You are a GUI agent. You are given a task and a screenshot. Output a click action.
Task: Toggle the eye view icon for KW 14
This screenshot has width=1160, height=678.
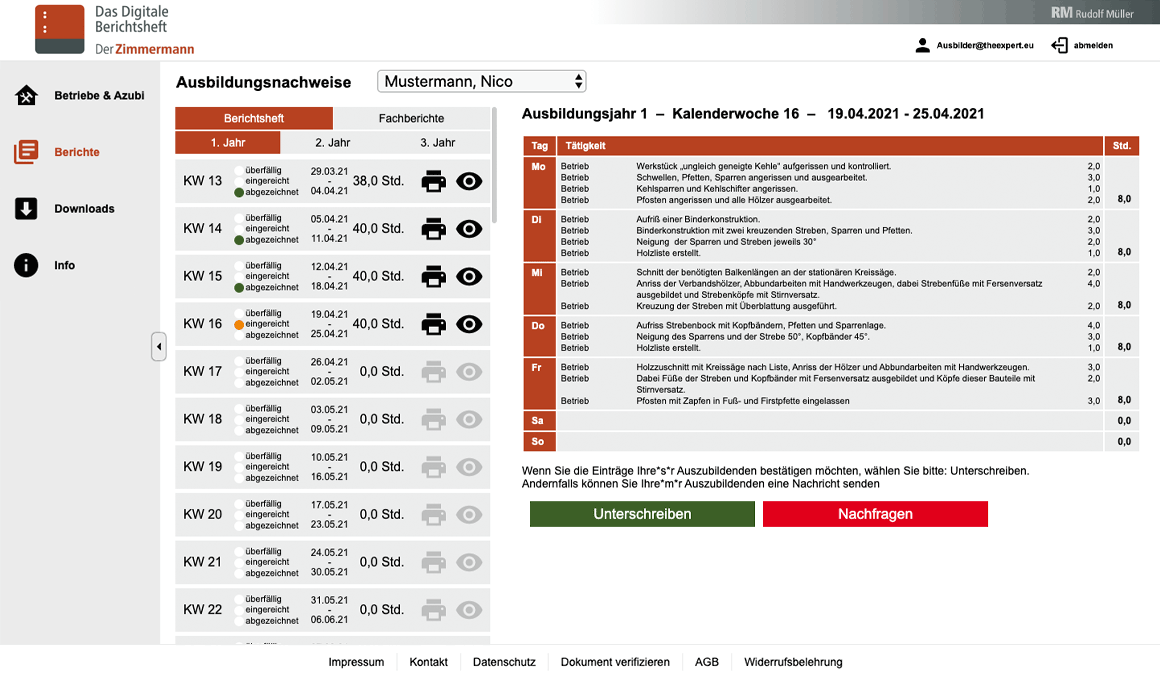469,228
